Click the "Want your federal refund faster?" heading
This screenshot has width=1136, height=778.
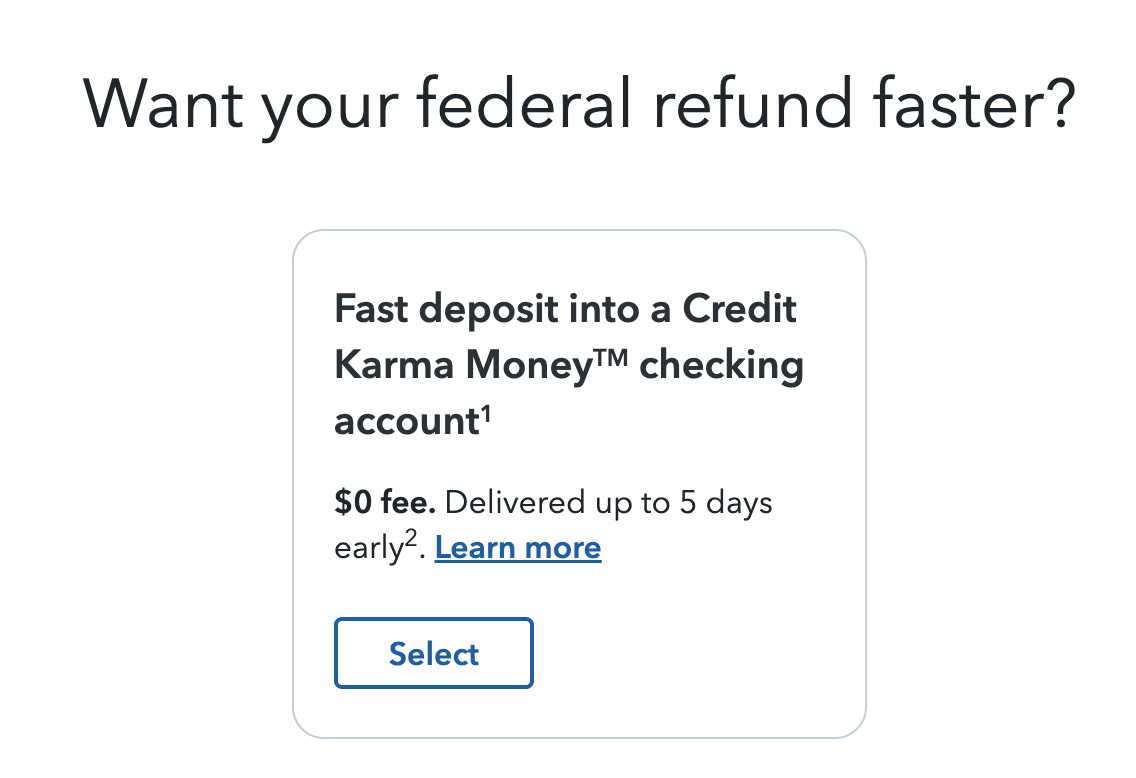(579, 102)
